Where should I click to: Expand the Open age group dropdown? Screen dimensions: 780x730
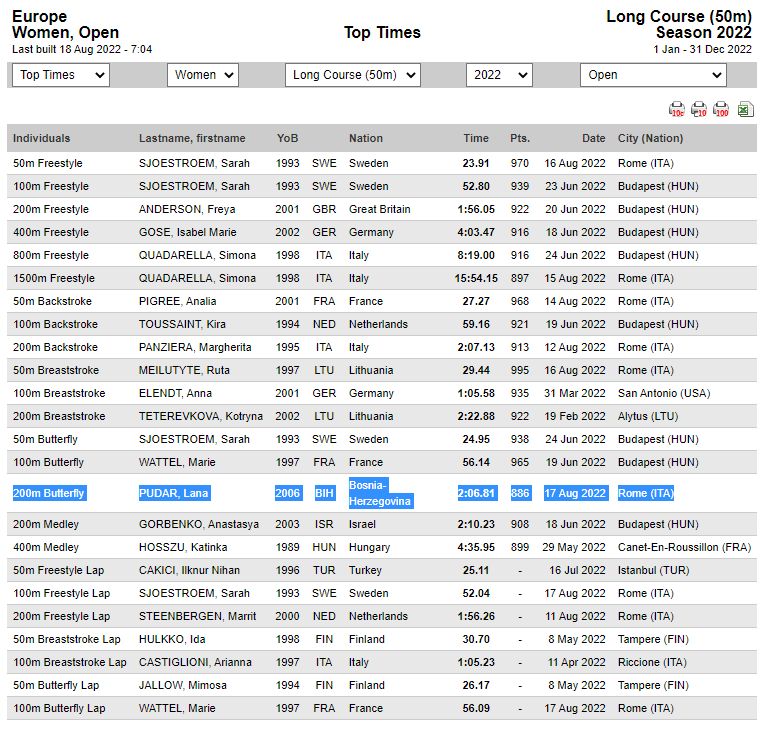coord(653,75)
